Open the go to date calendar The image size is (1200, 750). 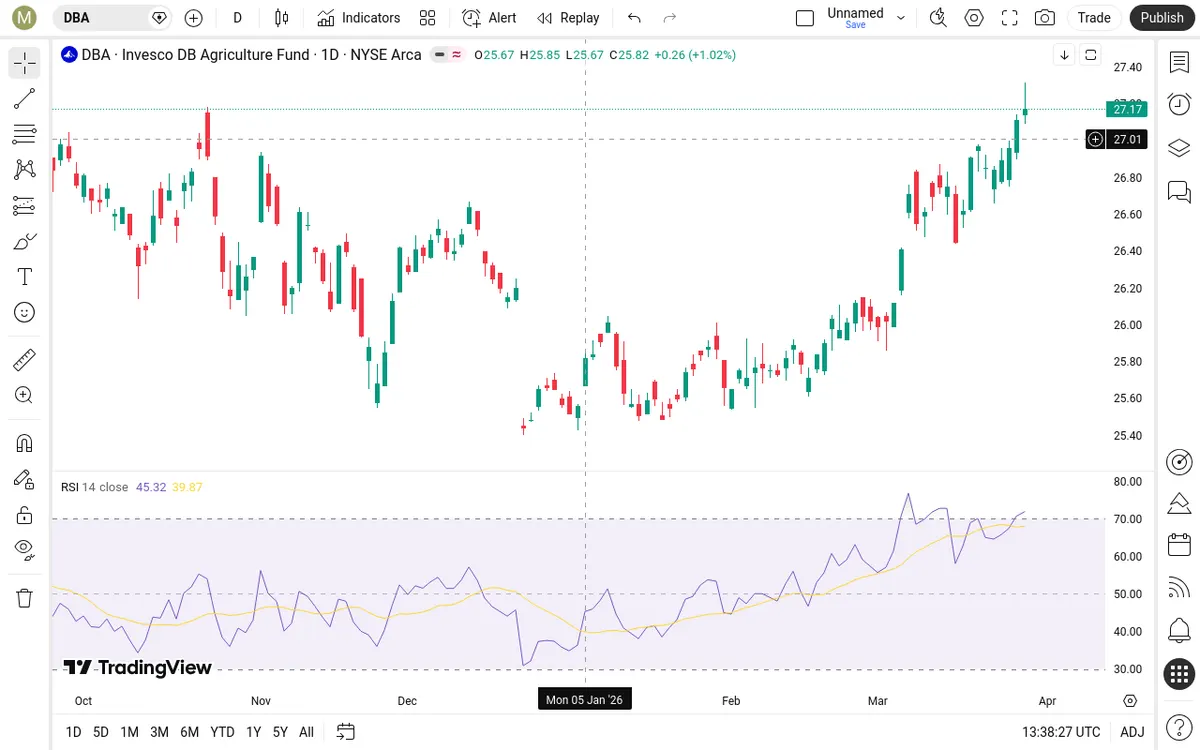pos(346,732)
